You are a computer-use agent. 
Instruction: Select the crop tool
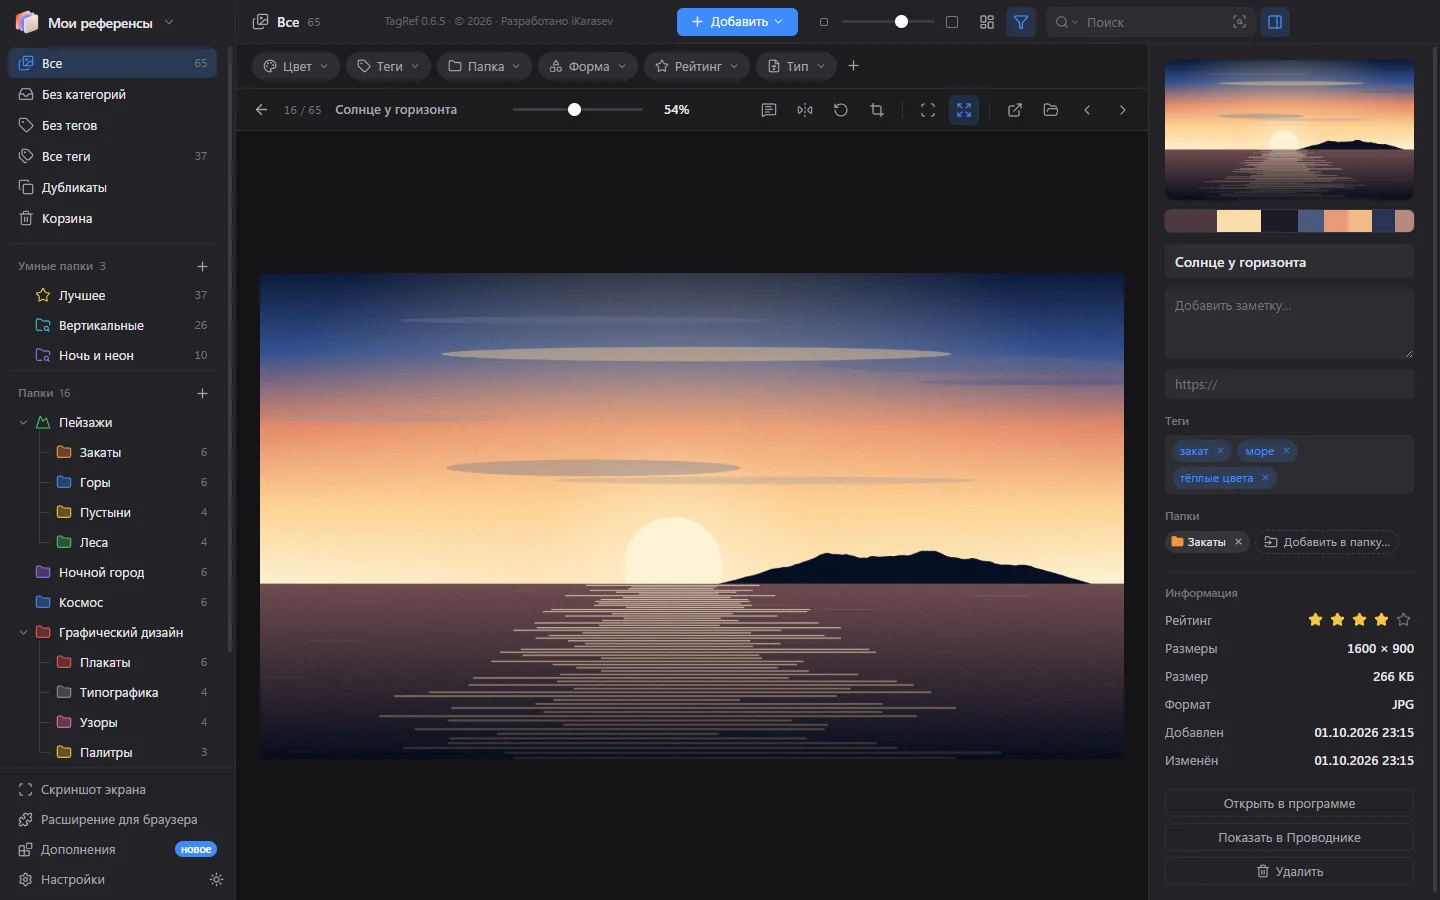(x=877, y=110)
